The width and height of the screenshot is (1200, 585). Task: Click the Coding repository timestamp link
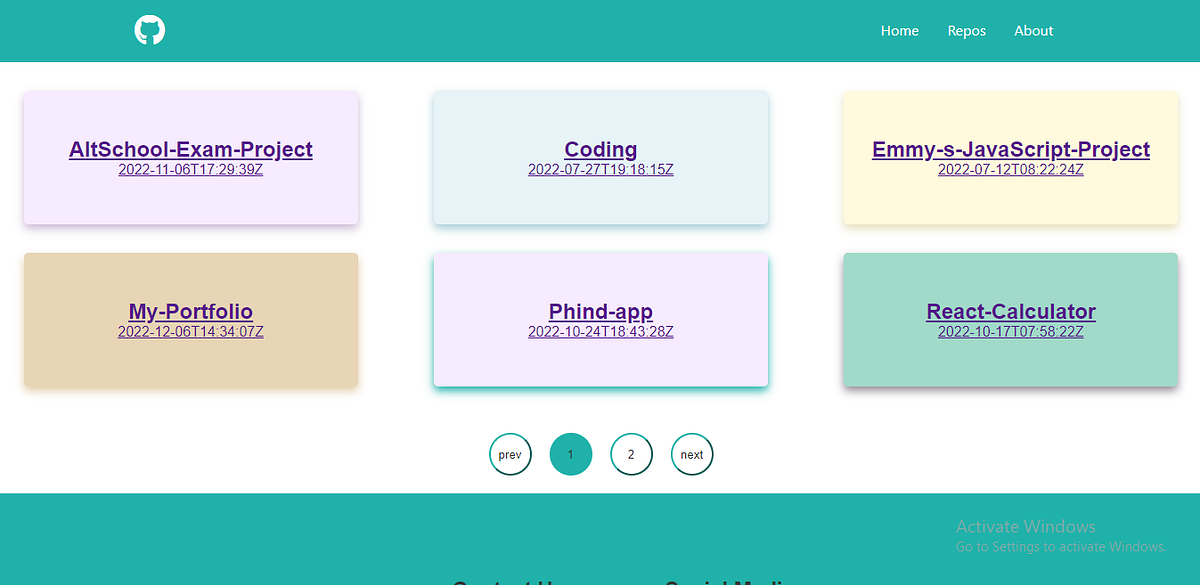(x=600, y=169)
